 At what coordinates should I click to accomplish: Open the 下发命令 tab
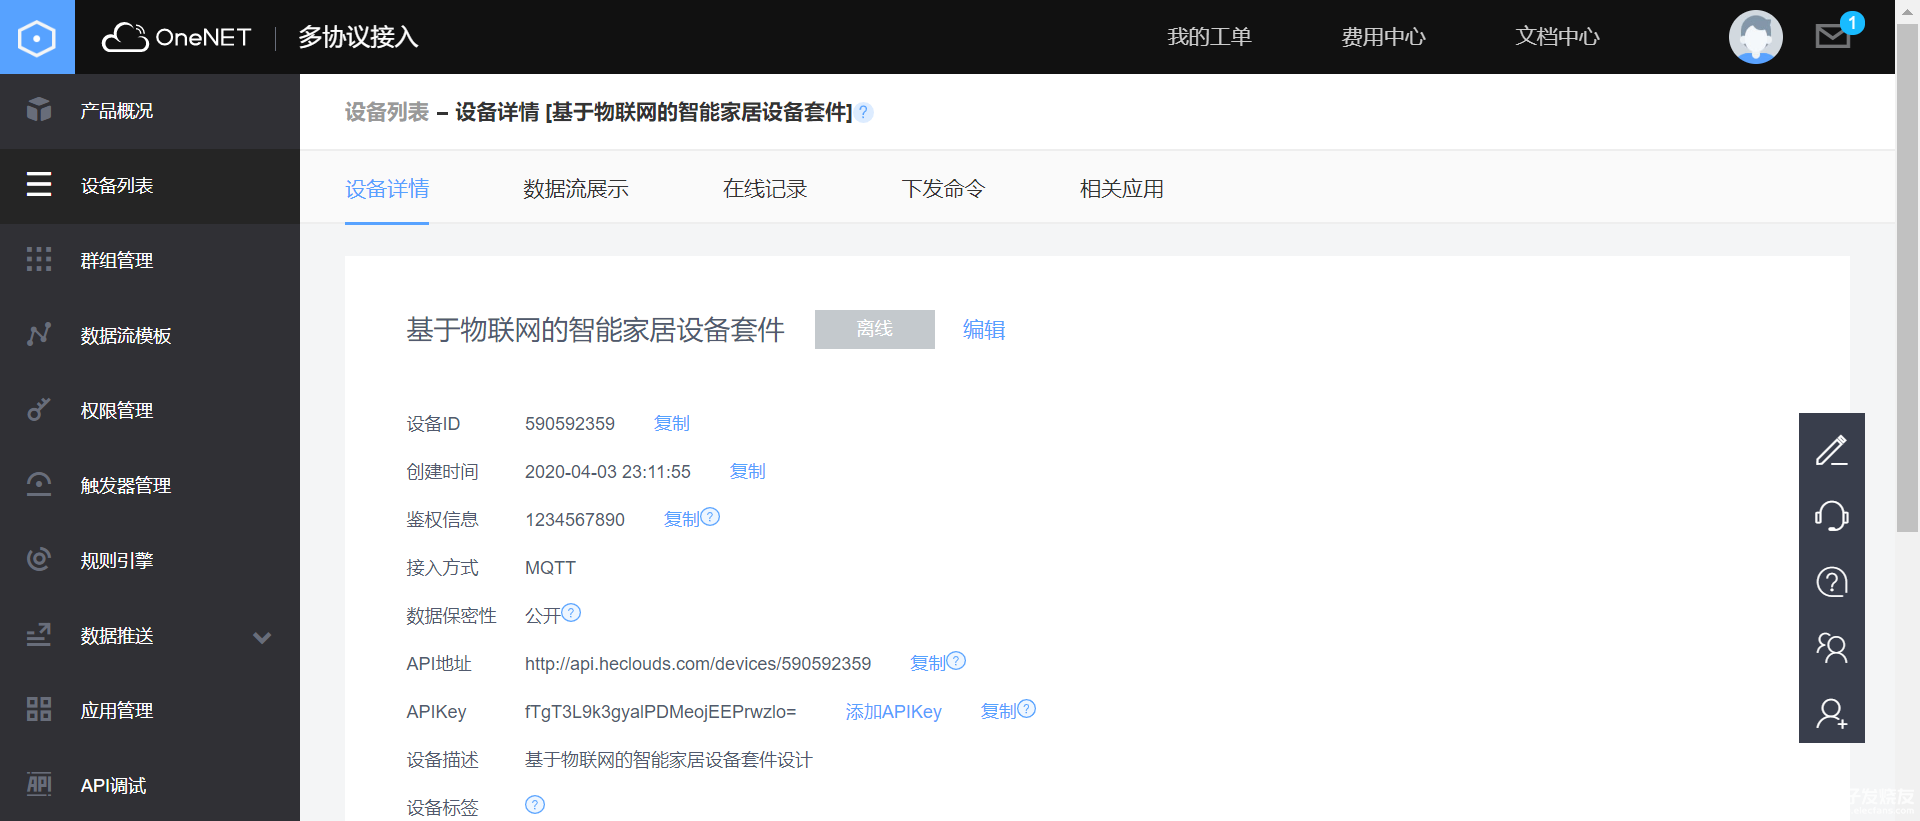942,189
